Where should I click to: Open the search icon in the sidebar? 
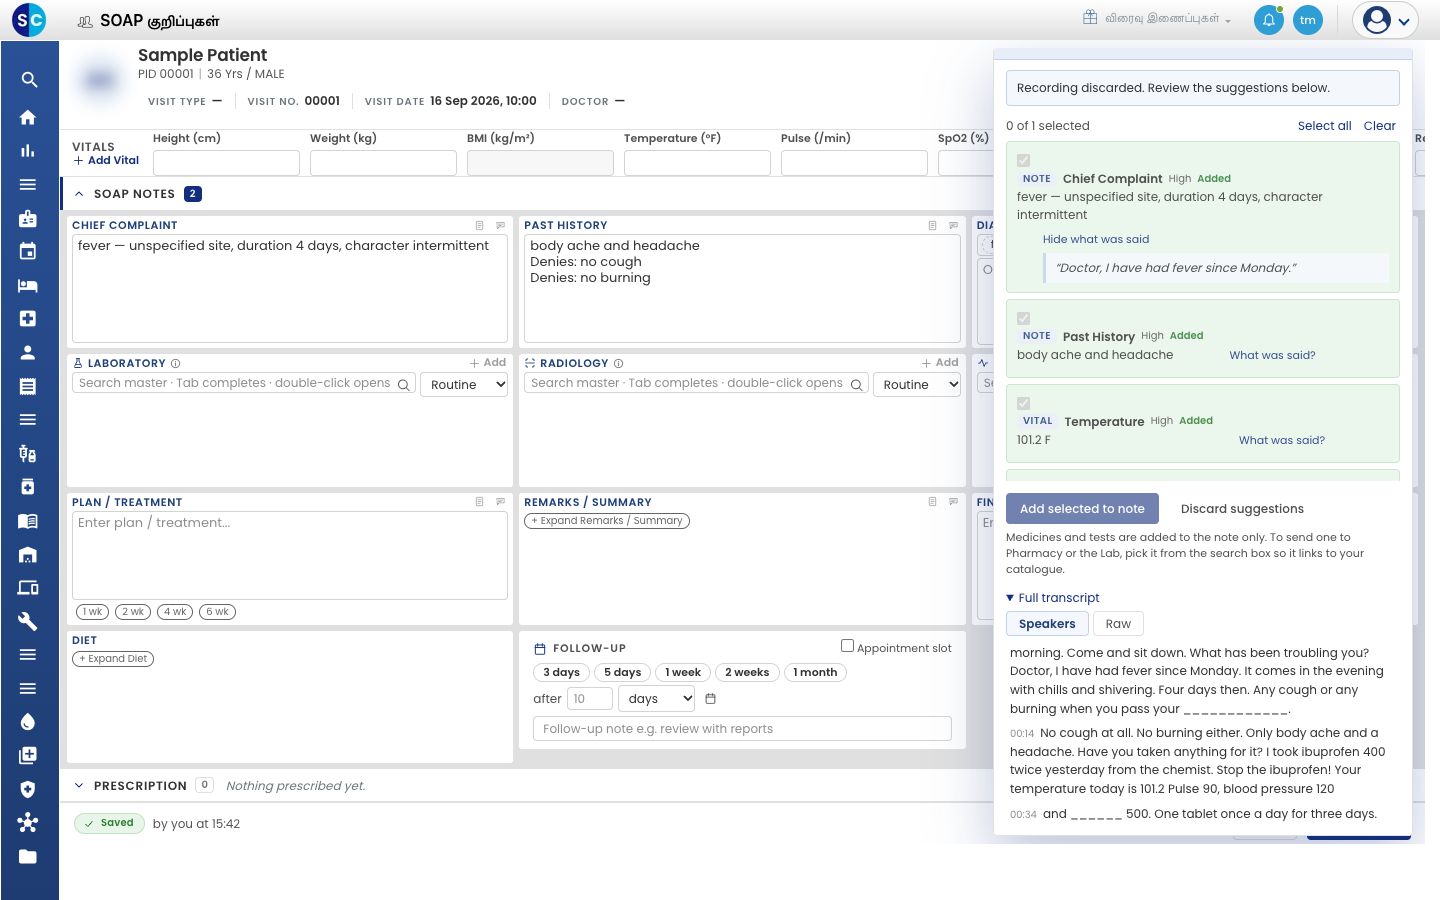tap(29, 80)
